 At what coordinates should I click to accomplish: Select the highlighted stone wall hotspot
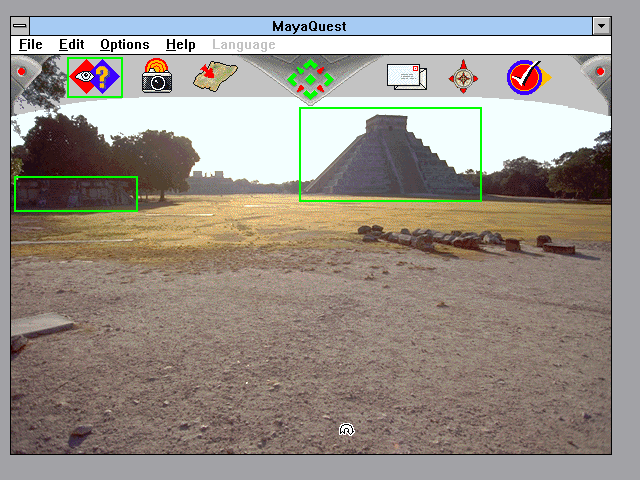pos(76,194)
